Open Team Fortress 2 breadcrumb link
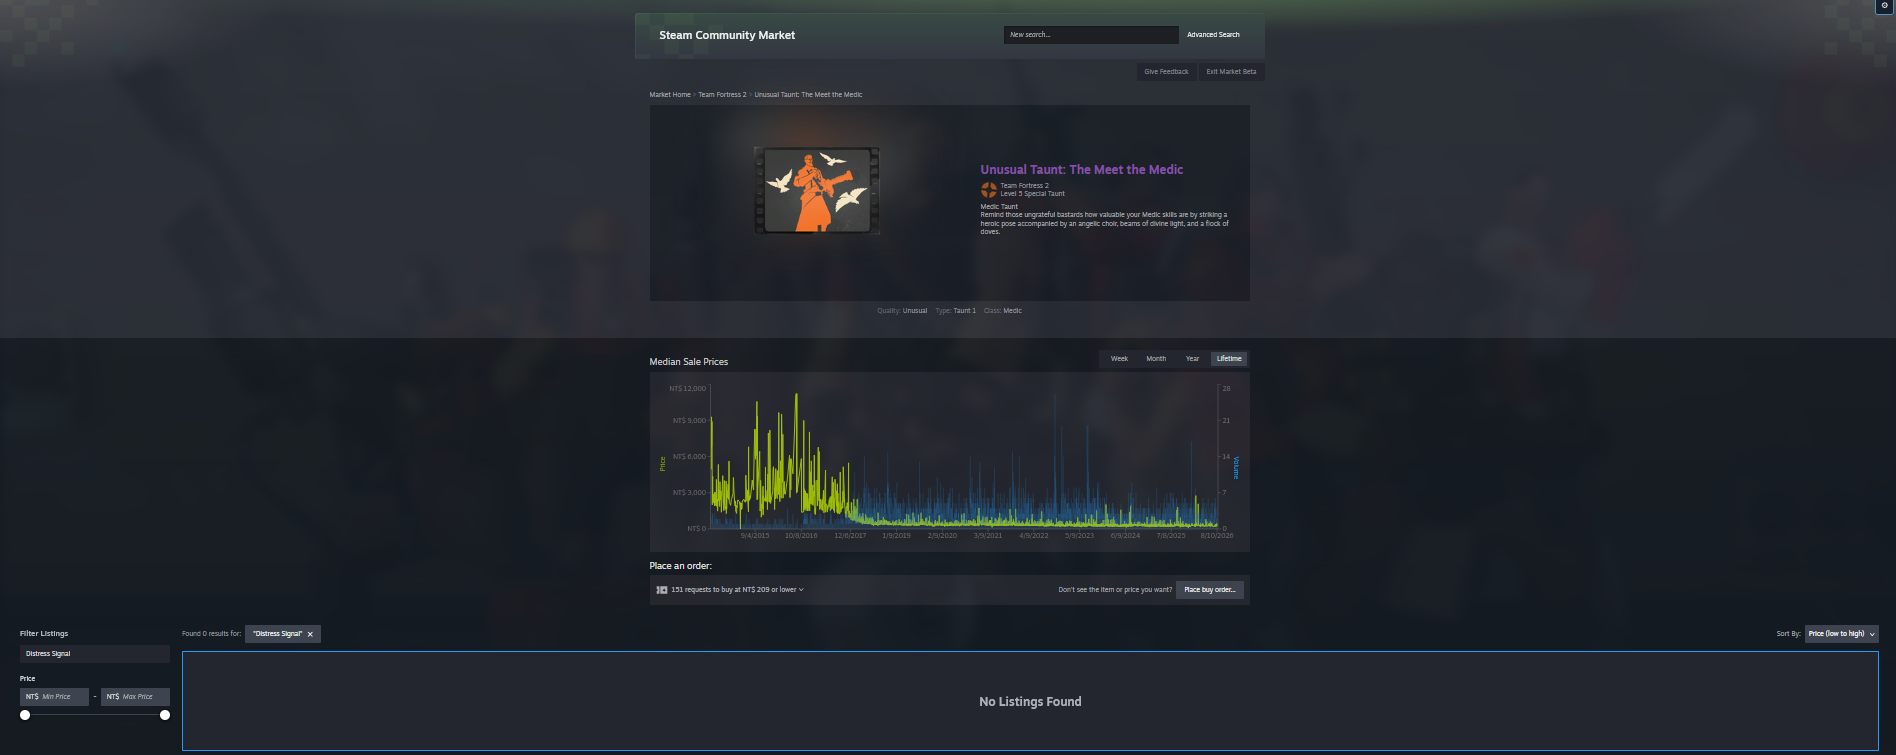The width and height of the screenshot is (1896, 755). [x=722, y=95]
